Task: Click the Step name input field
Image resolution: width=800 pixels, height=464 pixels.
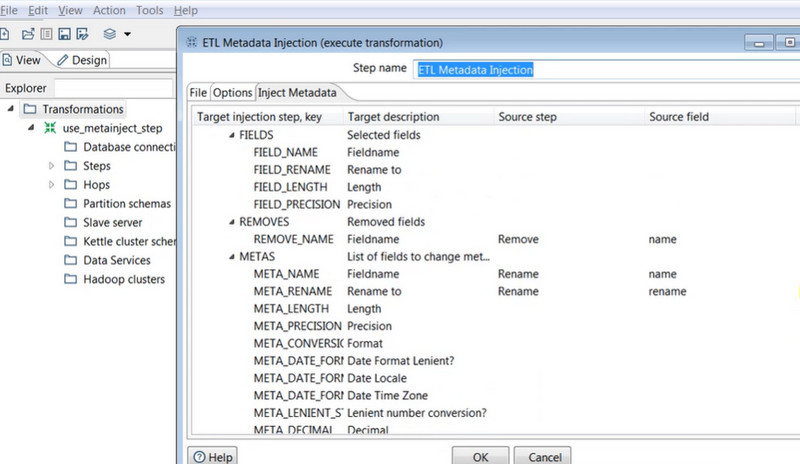Action: coord(600,69)
